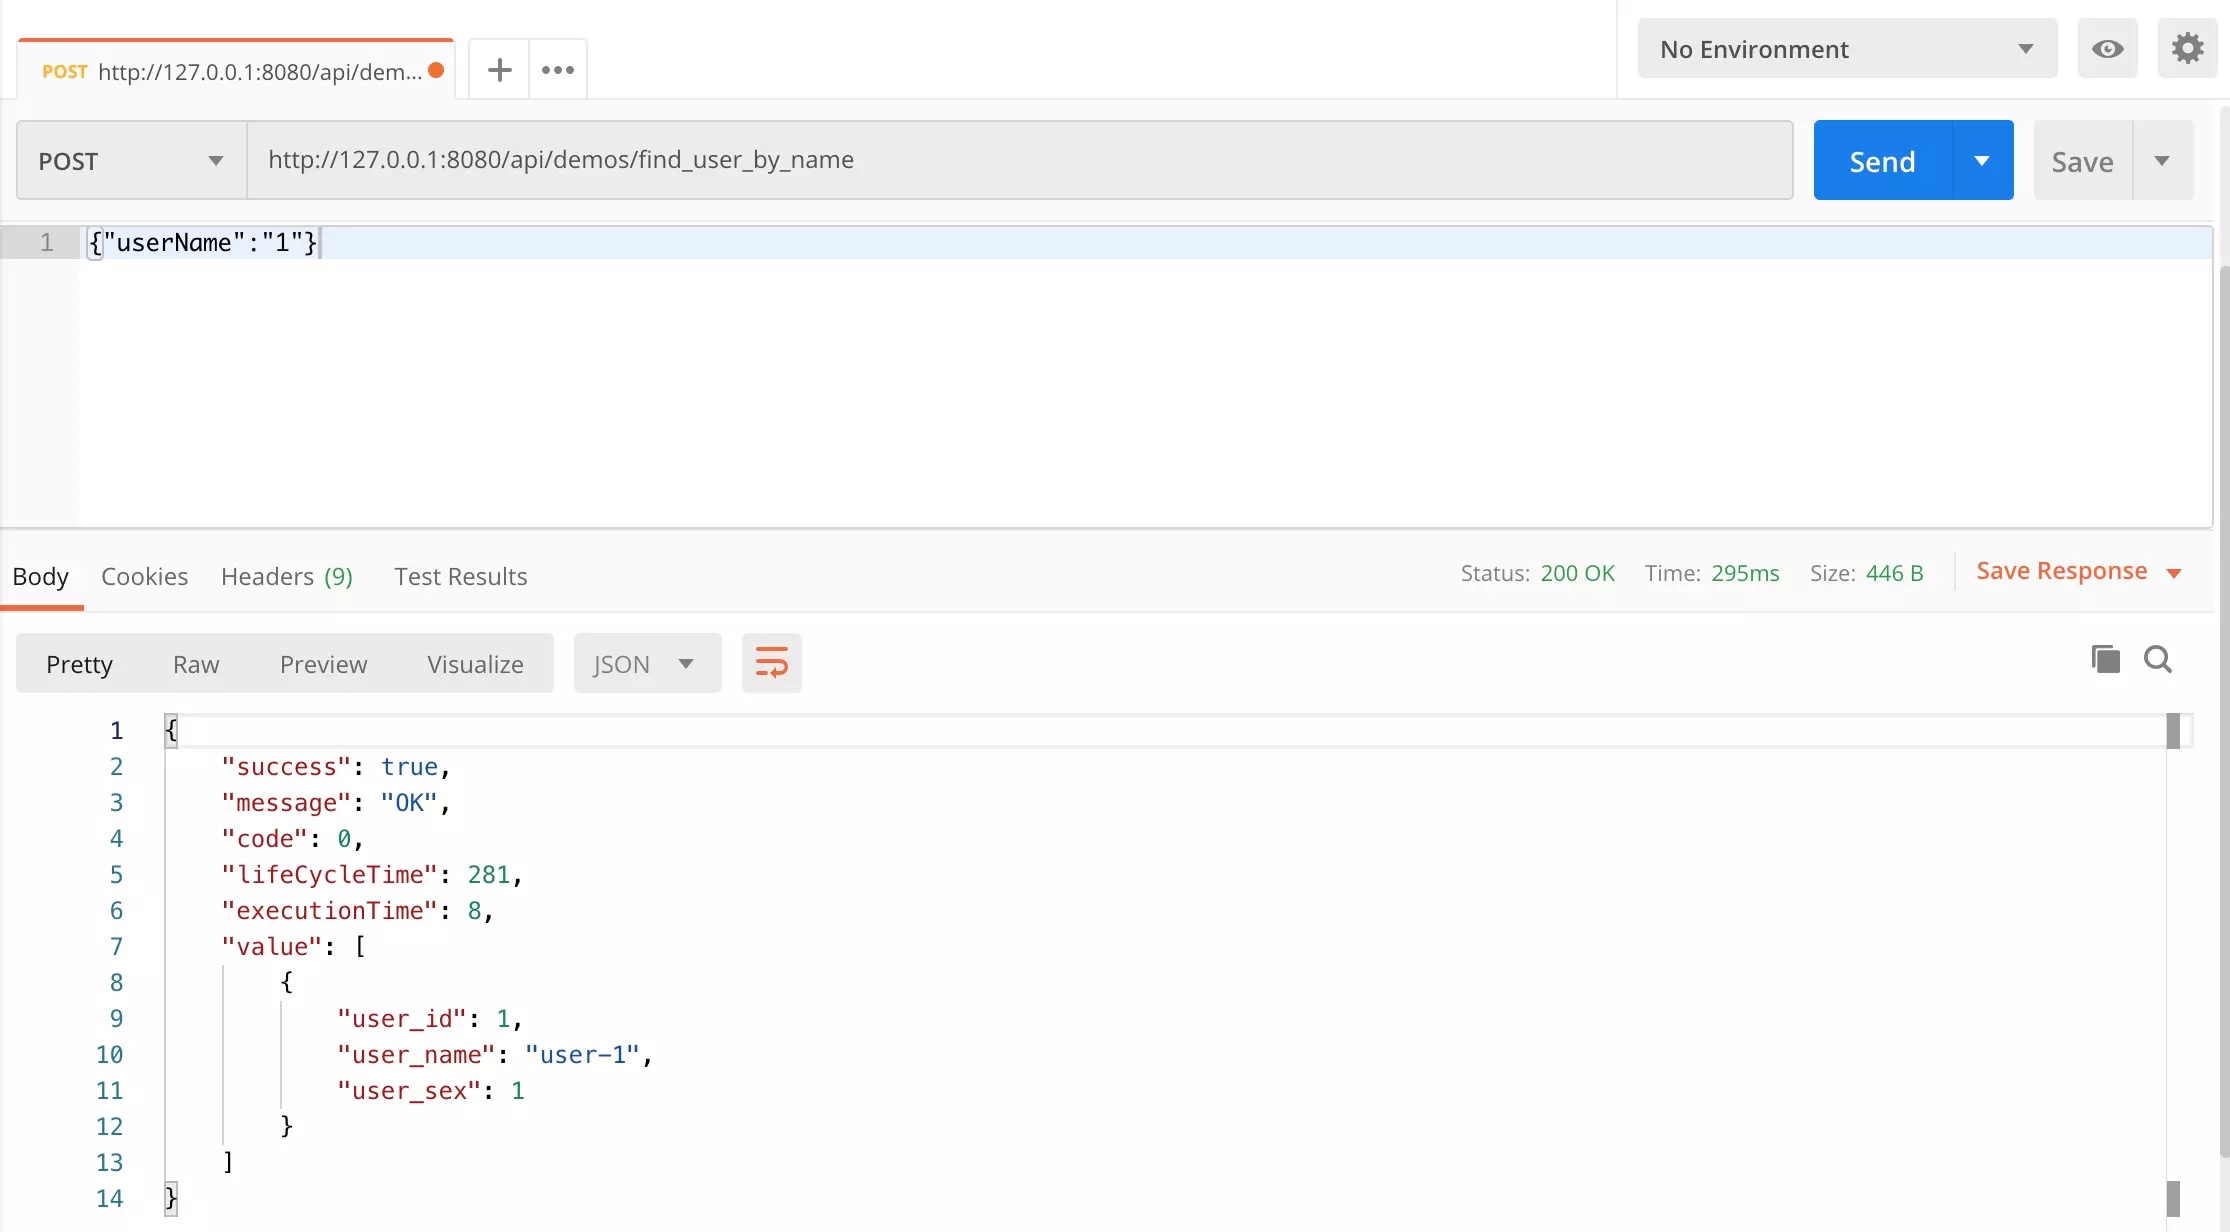Click the environment quick look eye icon
Screen dimensions: 2230x1232
[x=2107, y=49]
